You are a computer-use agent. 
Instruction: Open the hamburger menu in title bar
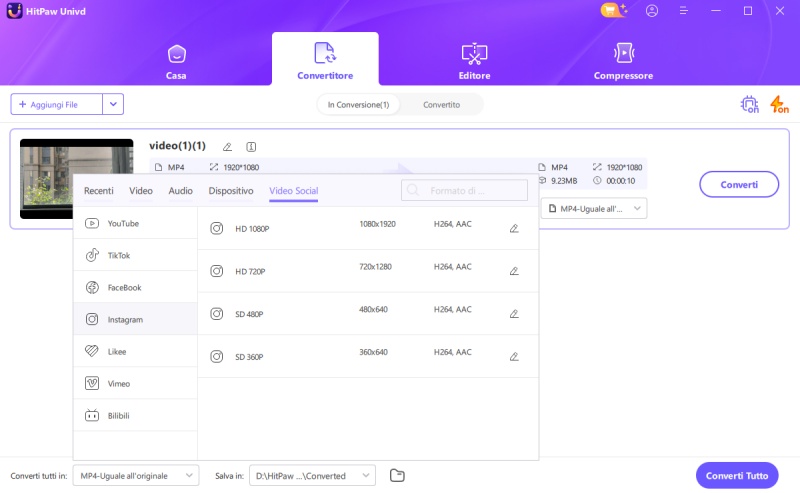click(x=684, y=11)
